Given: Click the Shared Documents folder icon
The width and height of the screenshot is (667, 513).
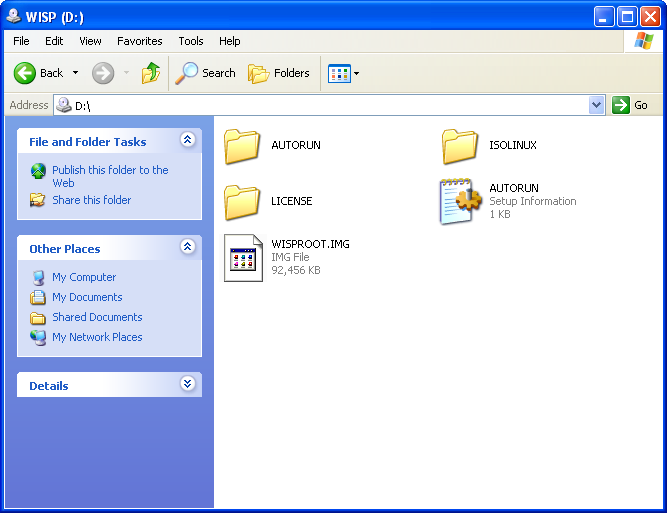Looking at the screenshot, I should point(38,318).
